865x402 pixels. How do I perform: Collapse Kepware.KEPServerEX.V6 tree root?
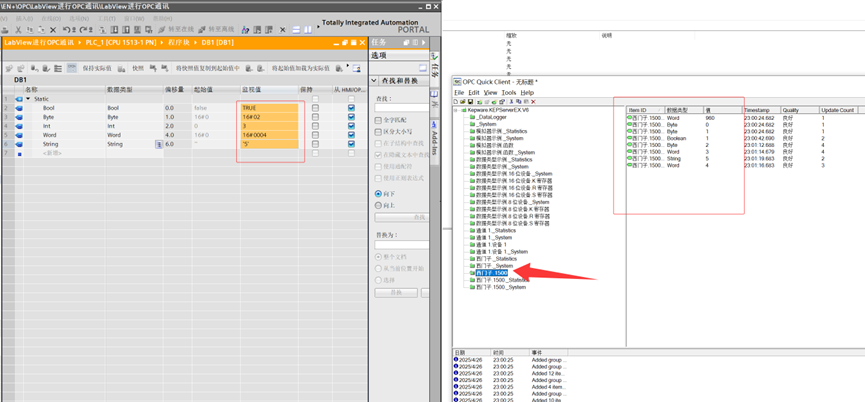[456, 110]
